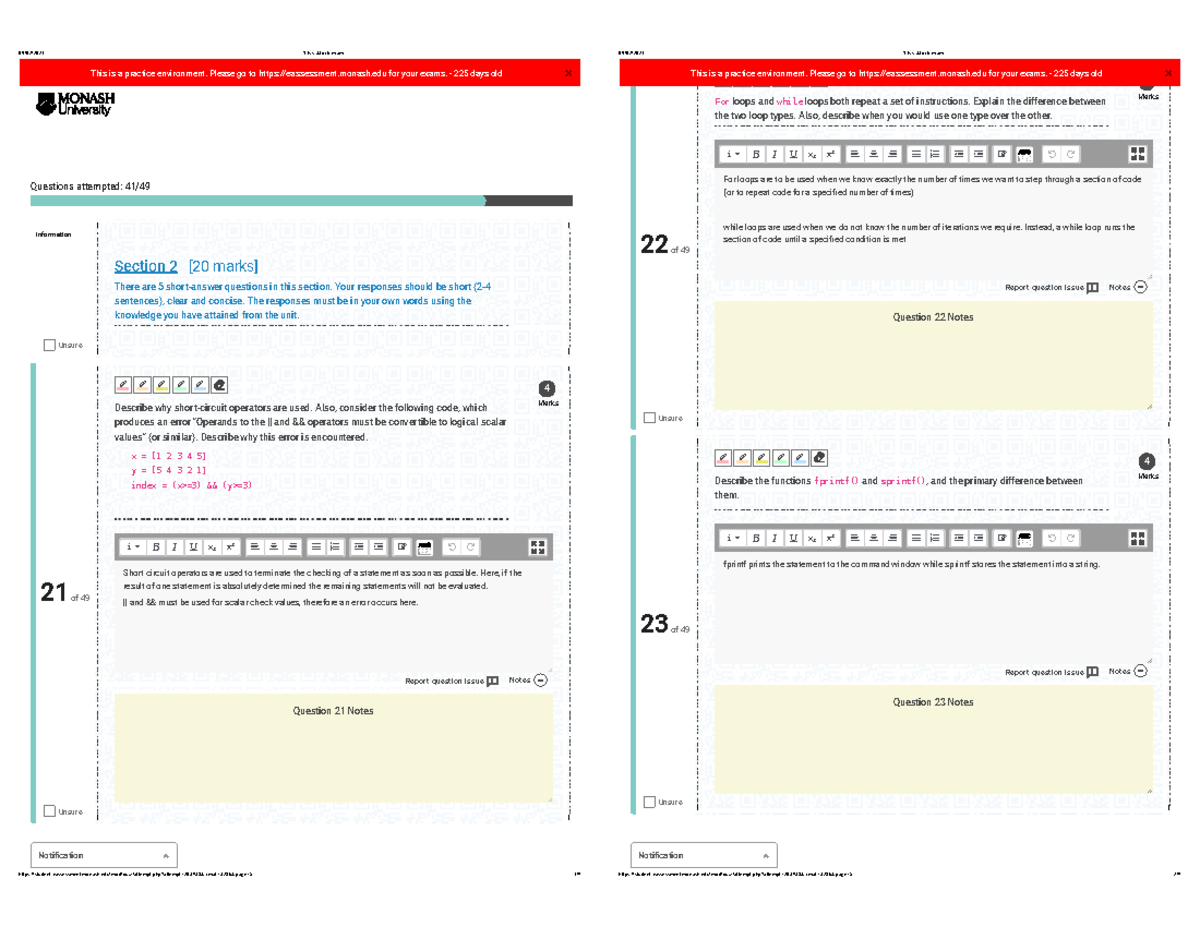The image size is (1200, 927).
Task: Check Unsure box for Question 23
Action: [650, 802]
